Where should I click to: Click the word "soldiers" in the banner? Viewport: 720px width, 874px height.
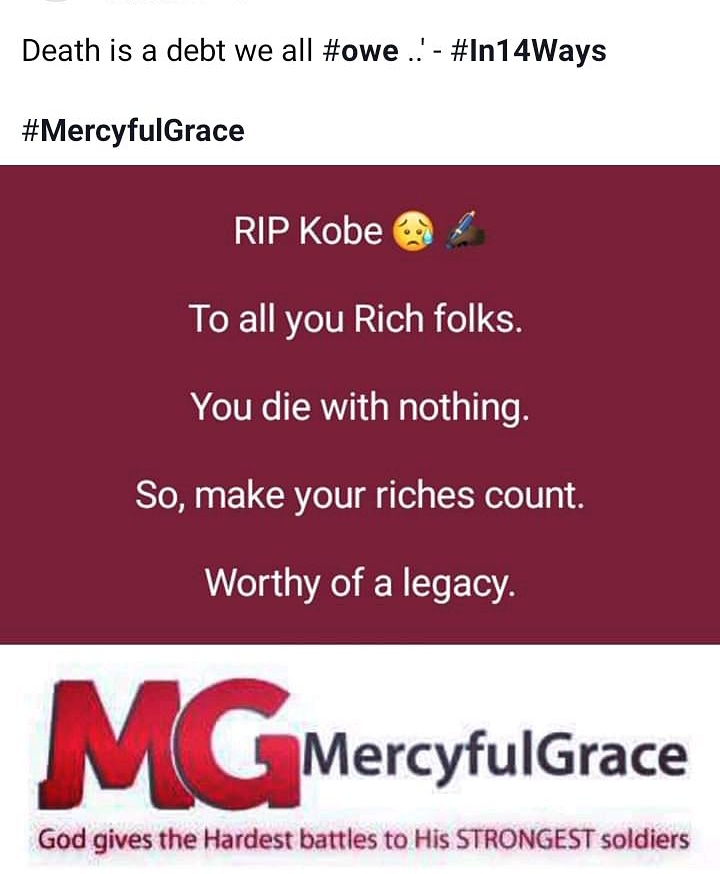coord(644,839)
